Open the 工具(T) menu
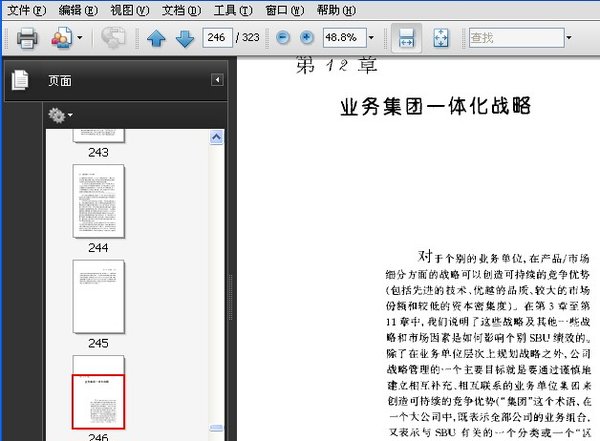The width and height of the screenshot is (600, 441). click(233, 10)
